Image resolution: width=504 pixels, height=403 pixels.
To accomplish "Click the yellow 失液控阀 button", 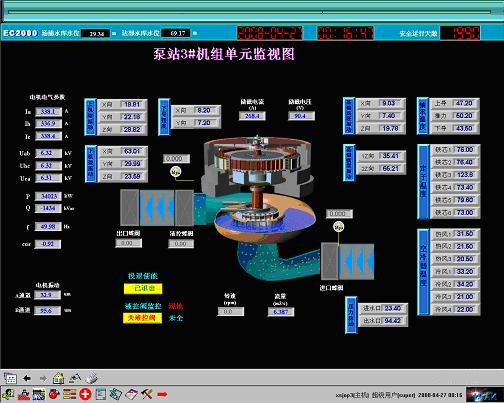I will click(142, 318).
